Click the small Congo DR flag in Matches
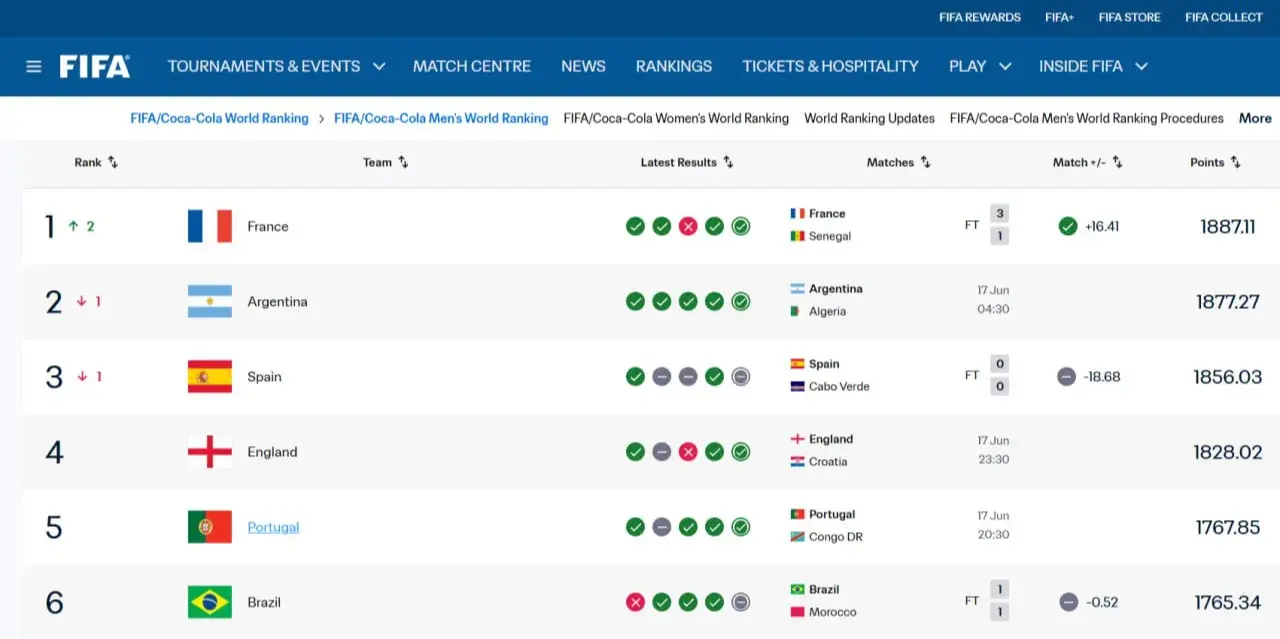Viewport: 1280px width, 639px height. [x=797, y=536]
